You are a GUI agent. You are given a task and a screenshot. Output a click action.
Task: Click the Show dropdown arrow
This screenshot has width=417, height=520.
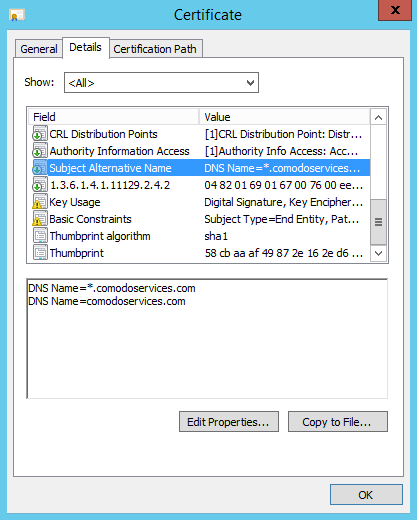coord(250,83)
